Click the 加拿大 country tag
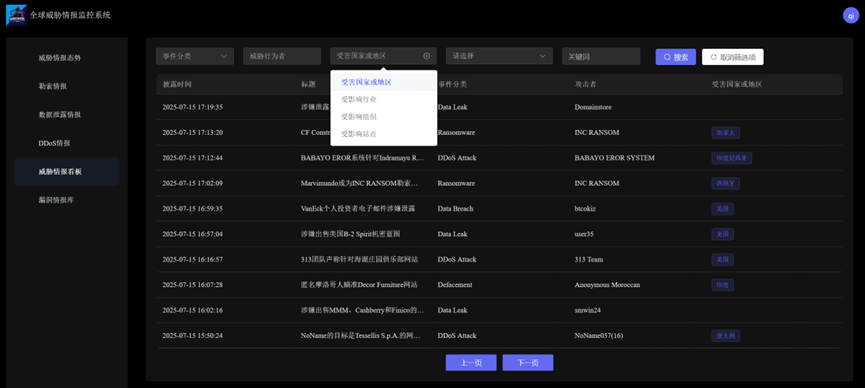The image size is (865, 388). point(725,132)
